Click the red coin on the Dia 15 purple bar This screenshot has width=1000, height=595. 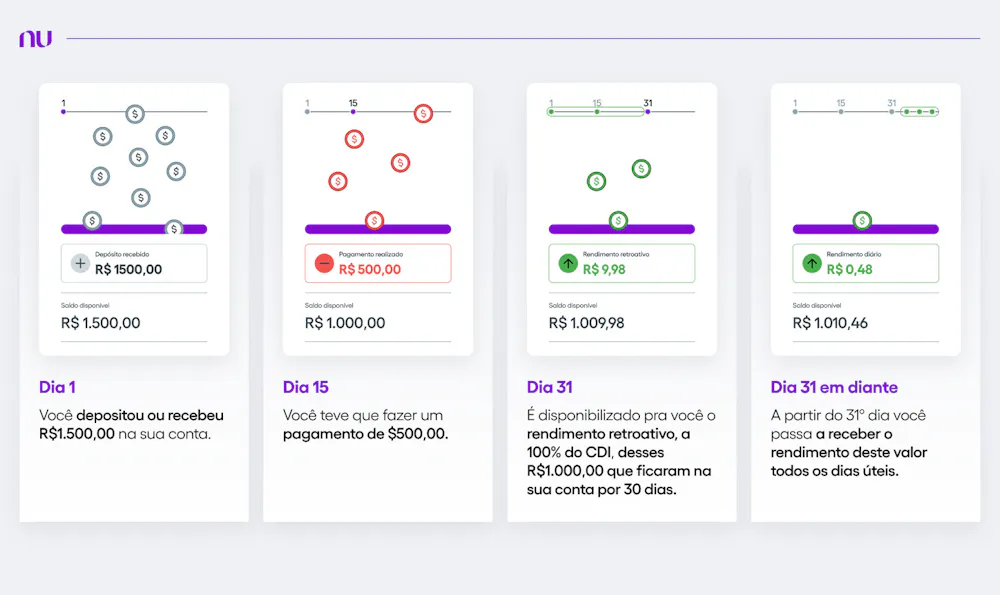click(374, 220)
